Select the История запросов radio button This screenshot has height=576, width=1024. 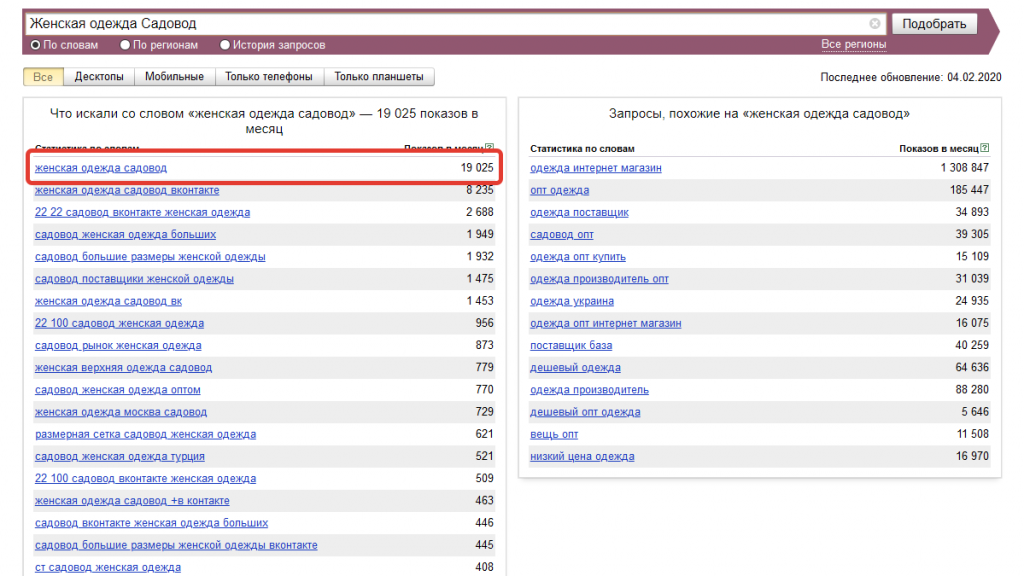click(225, 45)
